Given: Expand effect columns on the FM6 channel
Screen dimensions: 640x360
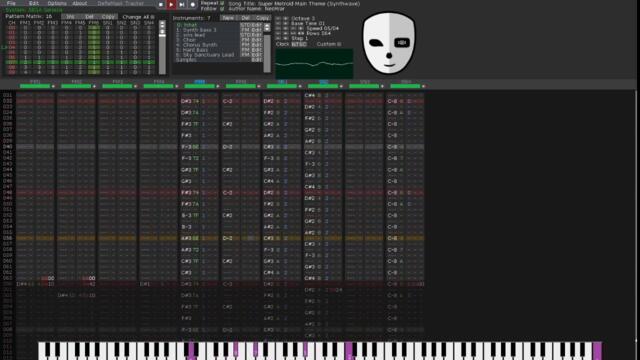Looking at the screenshot, I should pyautogui.click(x=259, y=87).
